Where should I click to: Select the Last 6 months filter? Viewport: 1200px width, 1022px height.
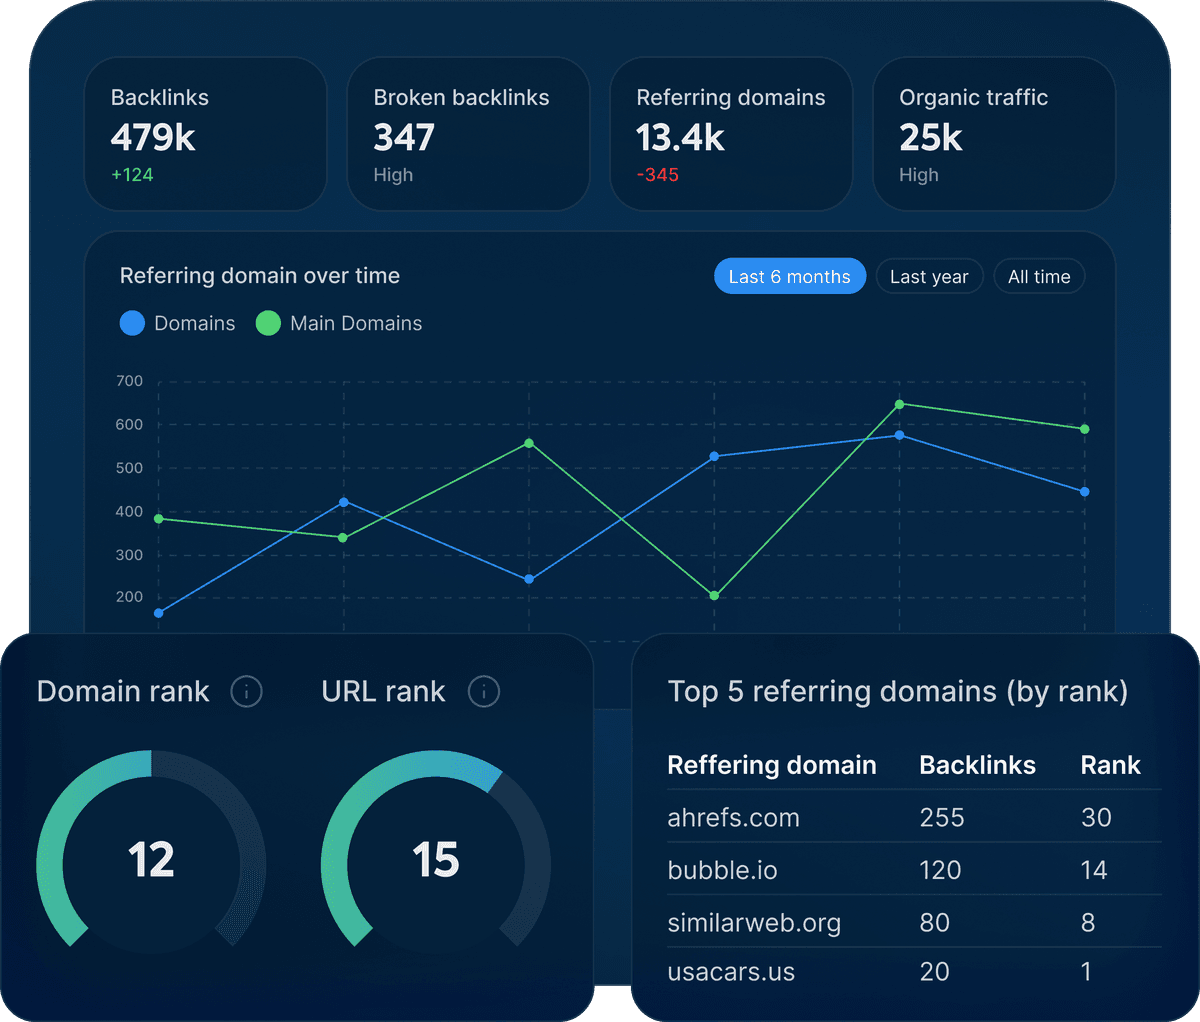[x=790, y=276]
